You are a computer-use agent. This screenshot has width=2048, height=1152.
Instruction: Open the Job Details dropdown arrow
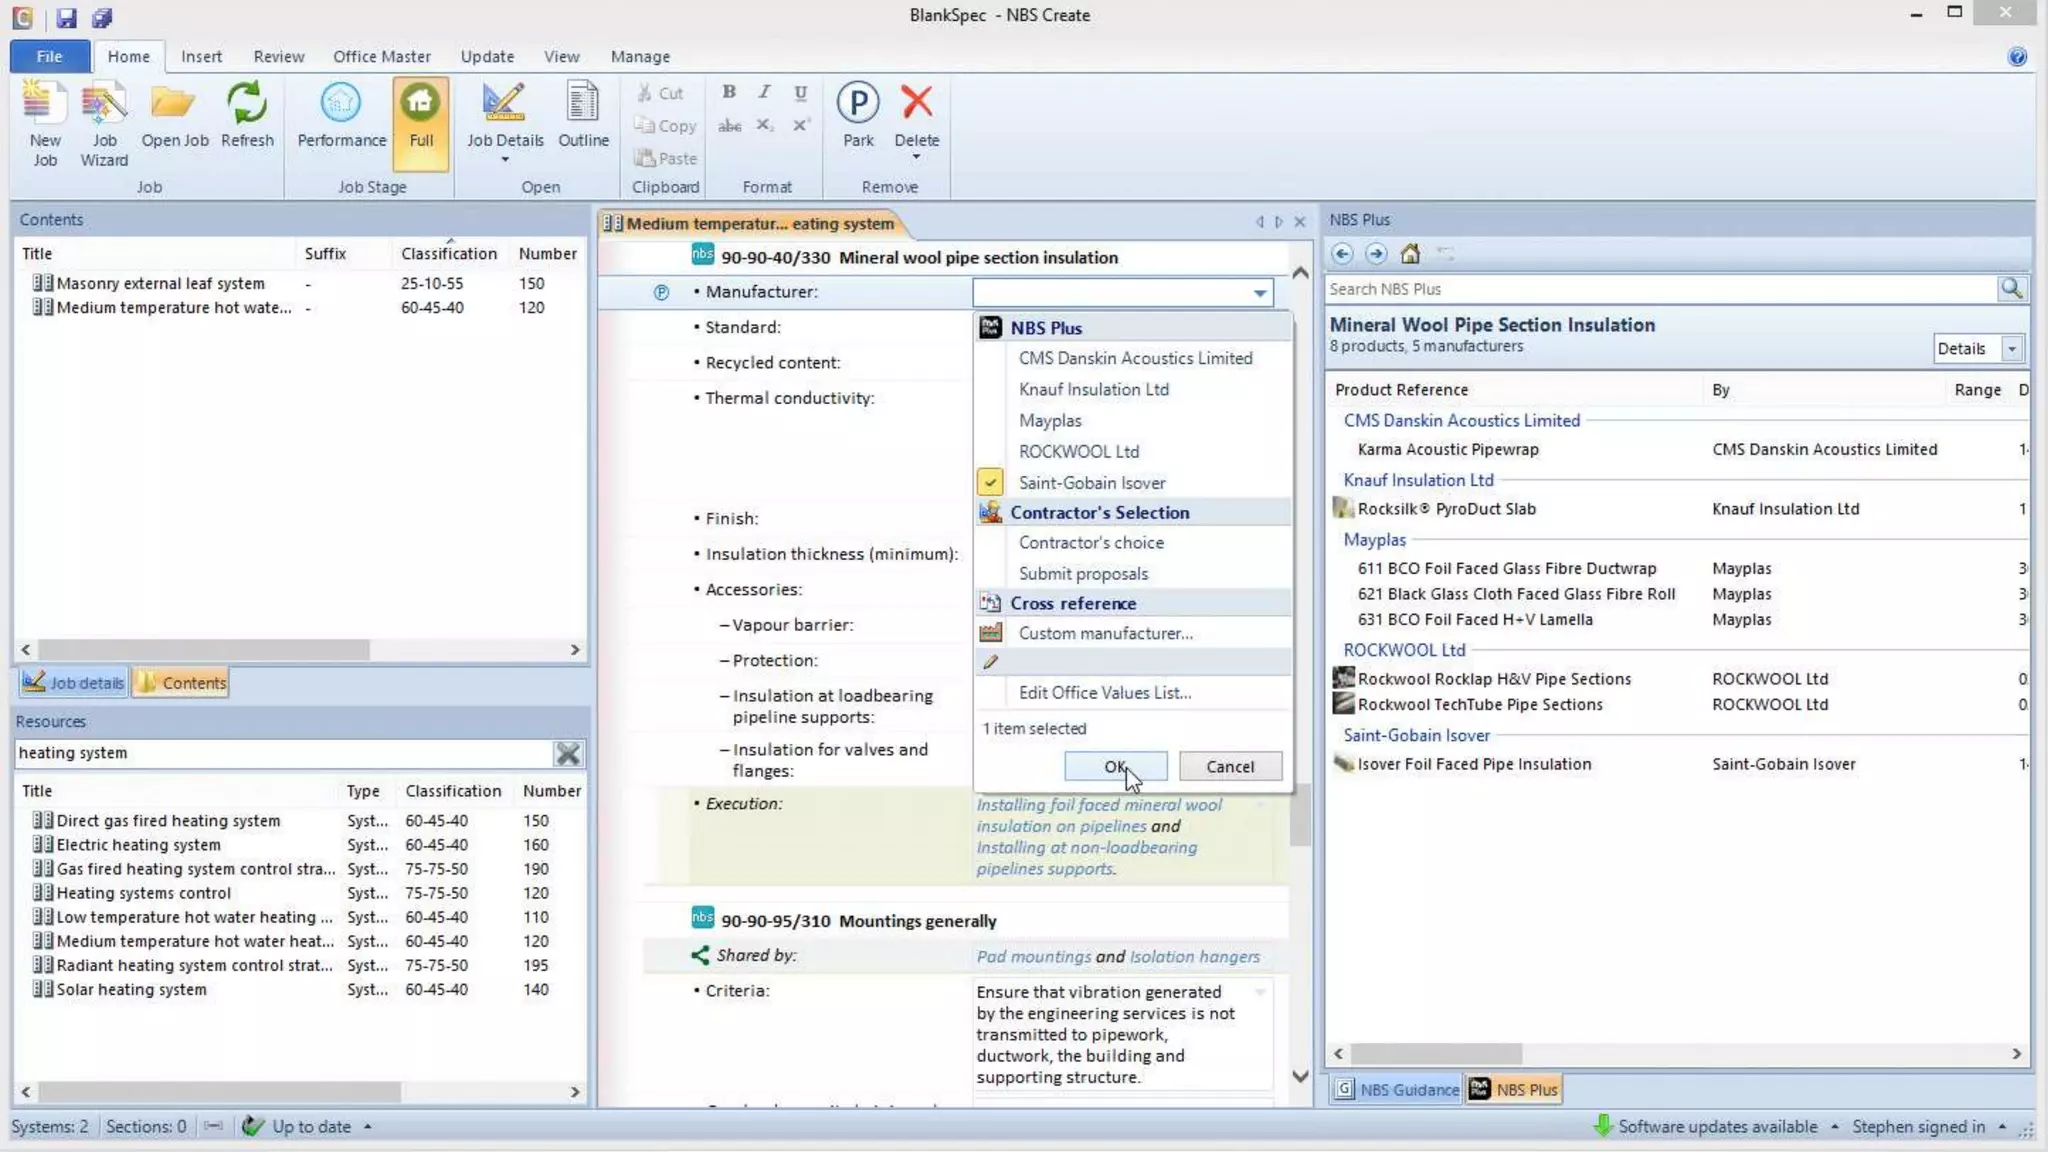coord(505,160)
